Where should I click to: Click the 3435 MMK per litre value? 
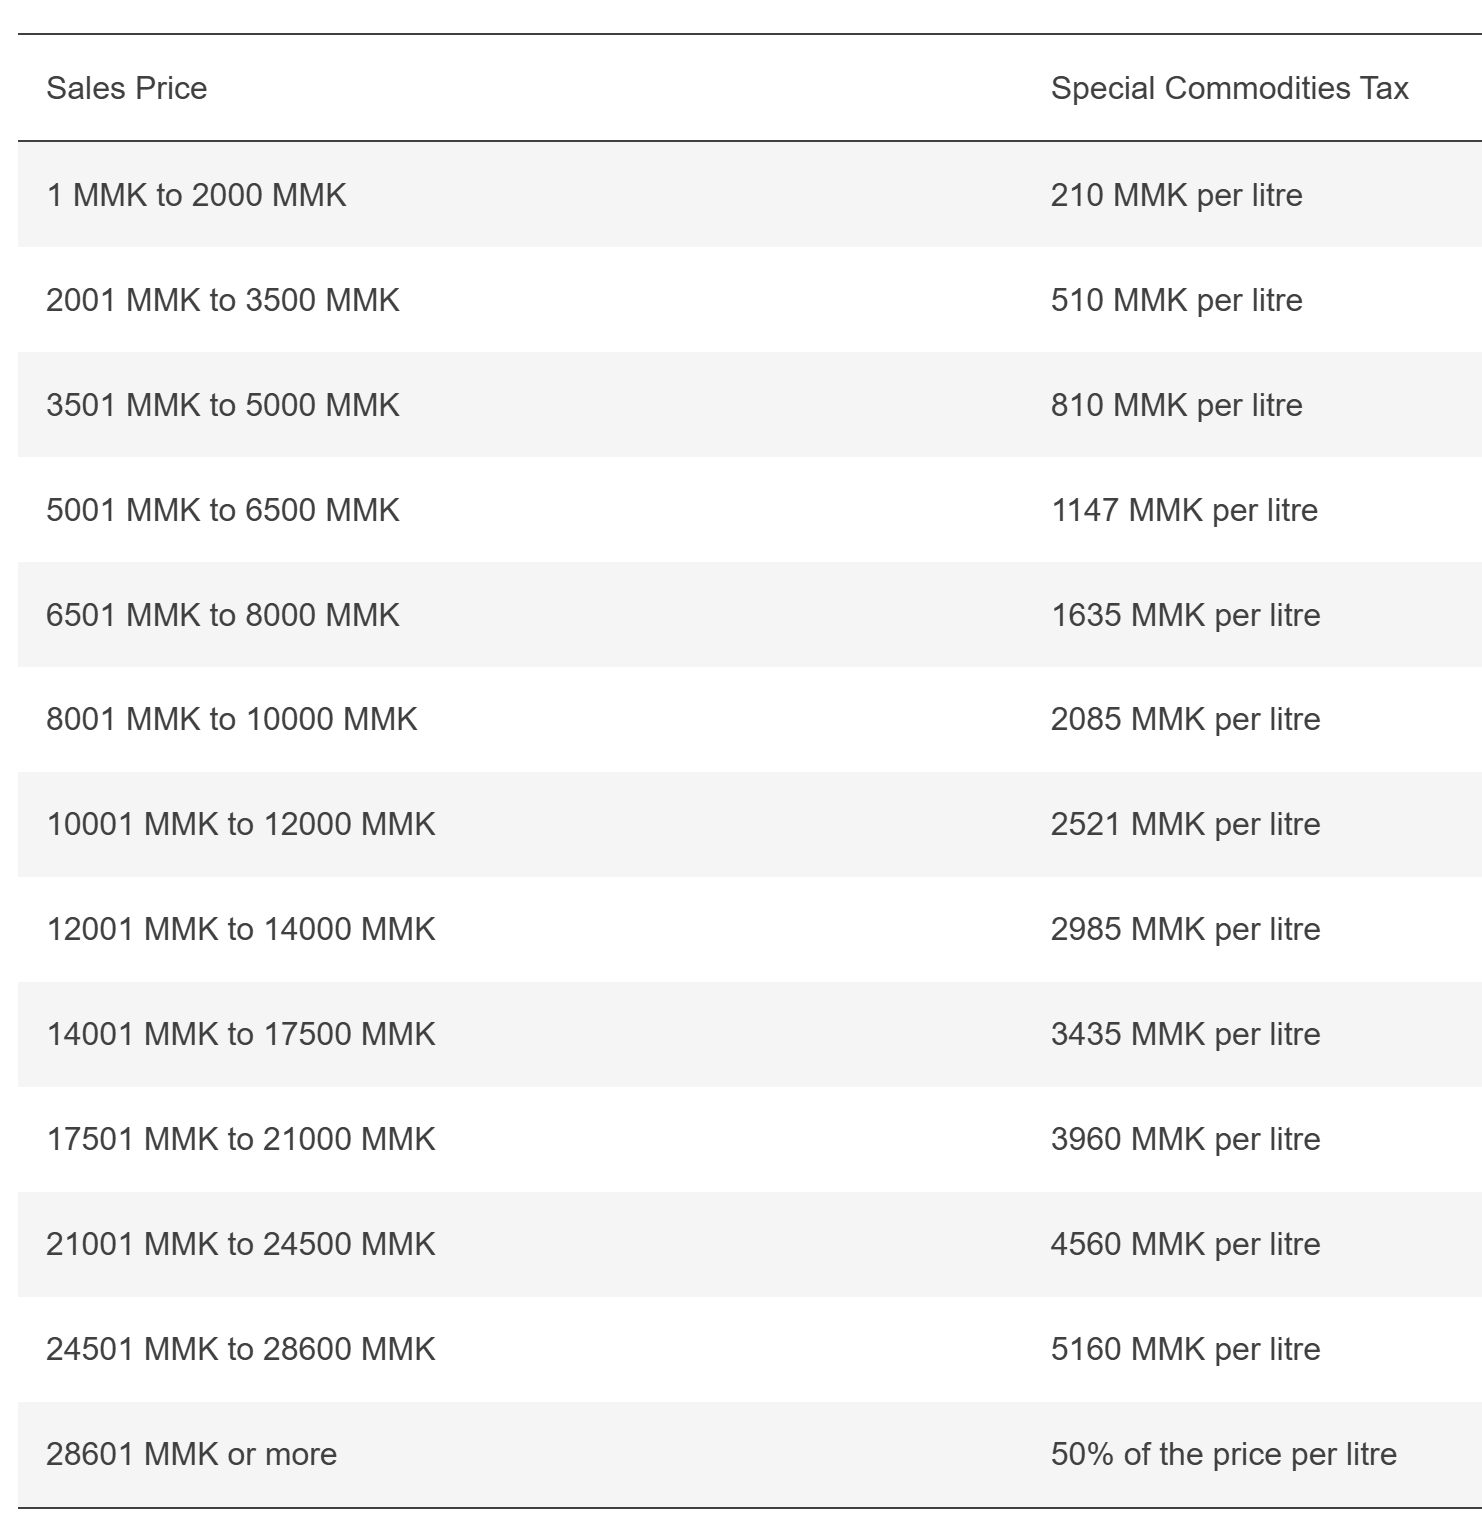1185,1034
